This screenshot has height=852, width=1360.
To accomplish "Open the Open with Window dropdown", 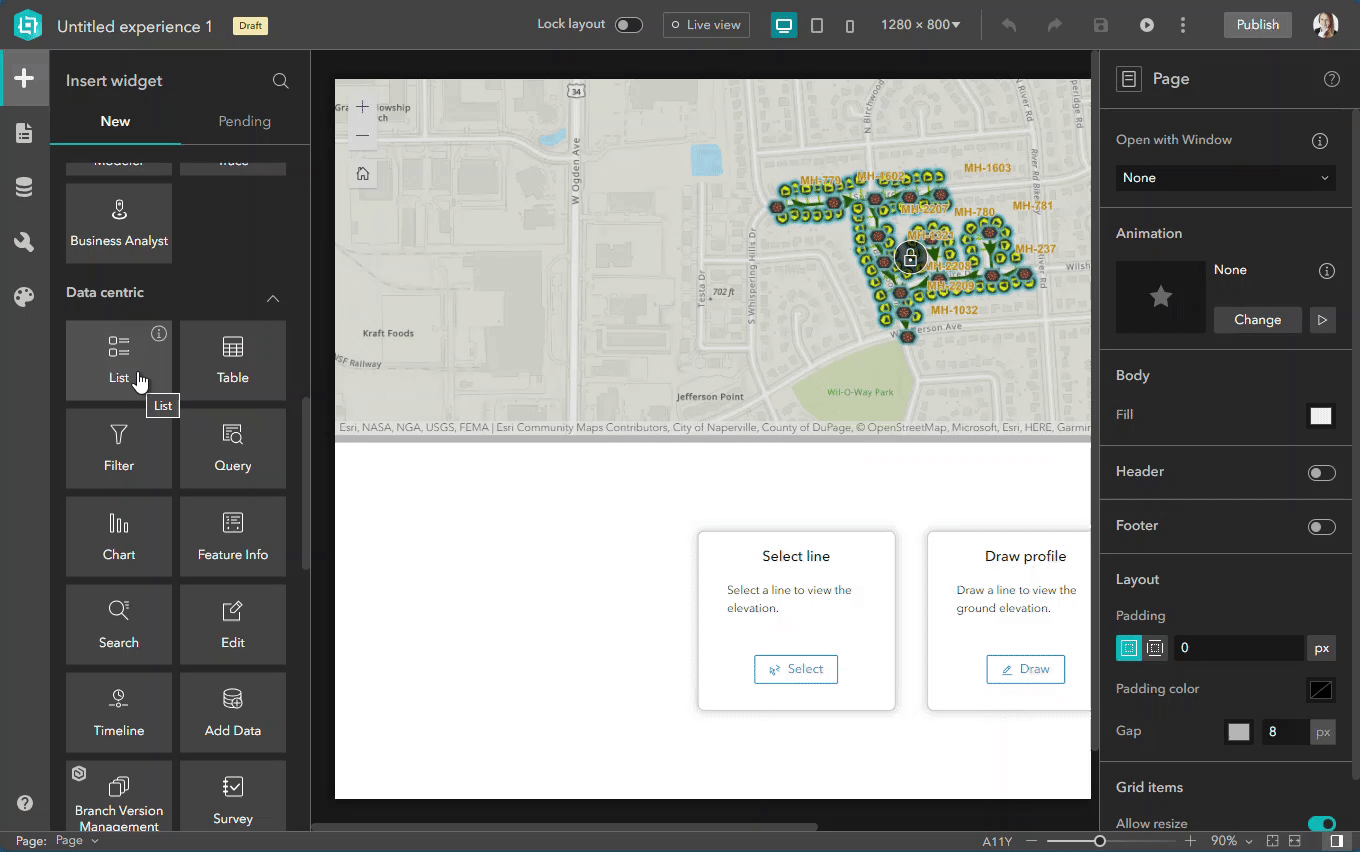I will (1226, 178).
